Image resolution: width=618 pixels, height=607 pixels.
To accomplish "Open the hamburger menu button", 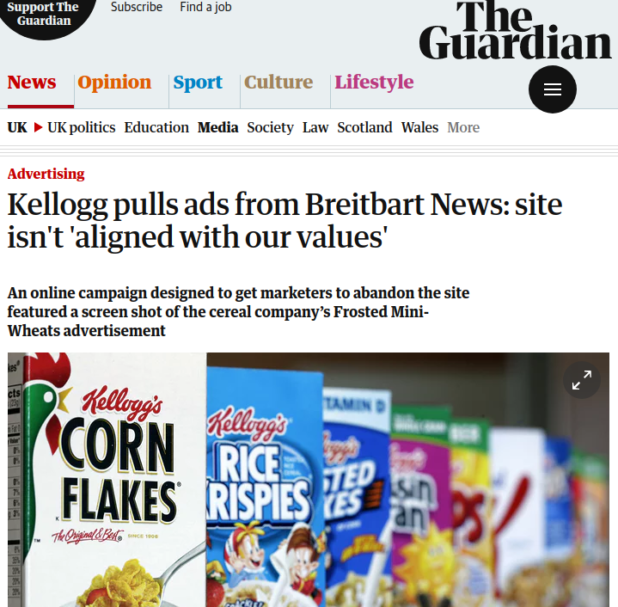I will coord(552,89).
